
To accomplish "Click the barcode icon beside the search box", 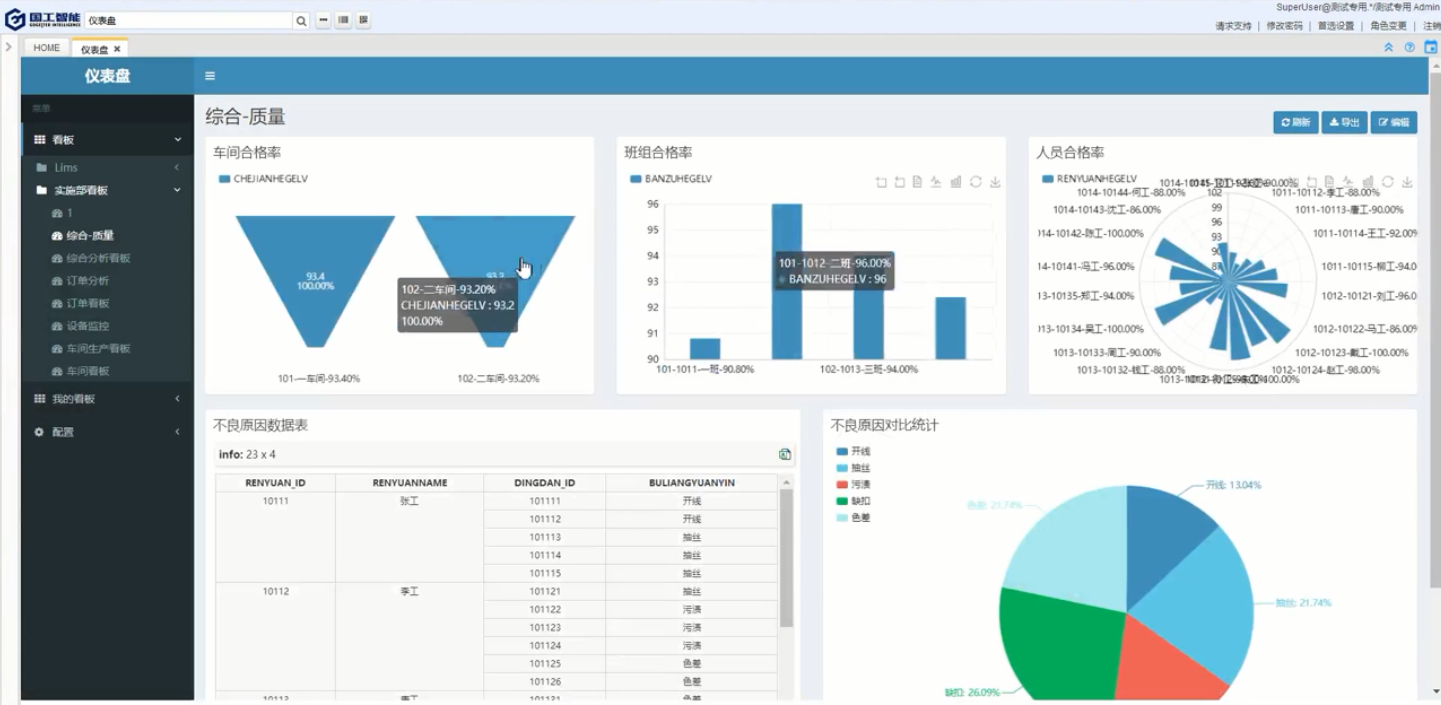I will 343,21.
